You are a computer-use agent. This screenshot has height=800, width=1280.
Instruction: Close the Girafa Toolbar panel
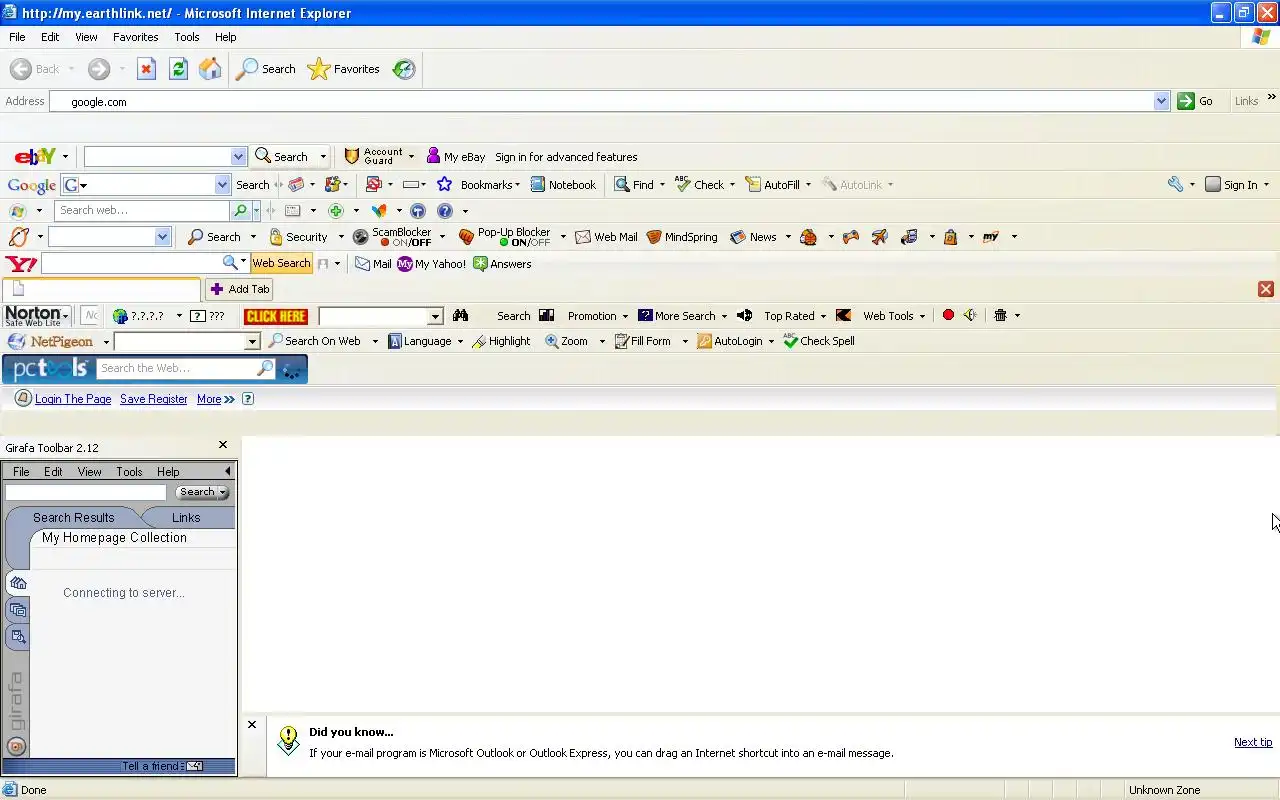tap(223, 445)
